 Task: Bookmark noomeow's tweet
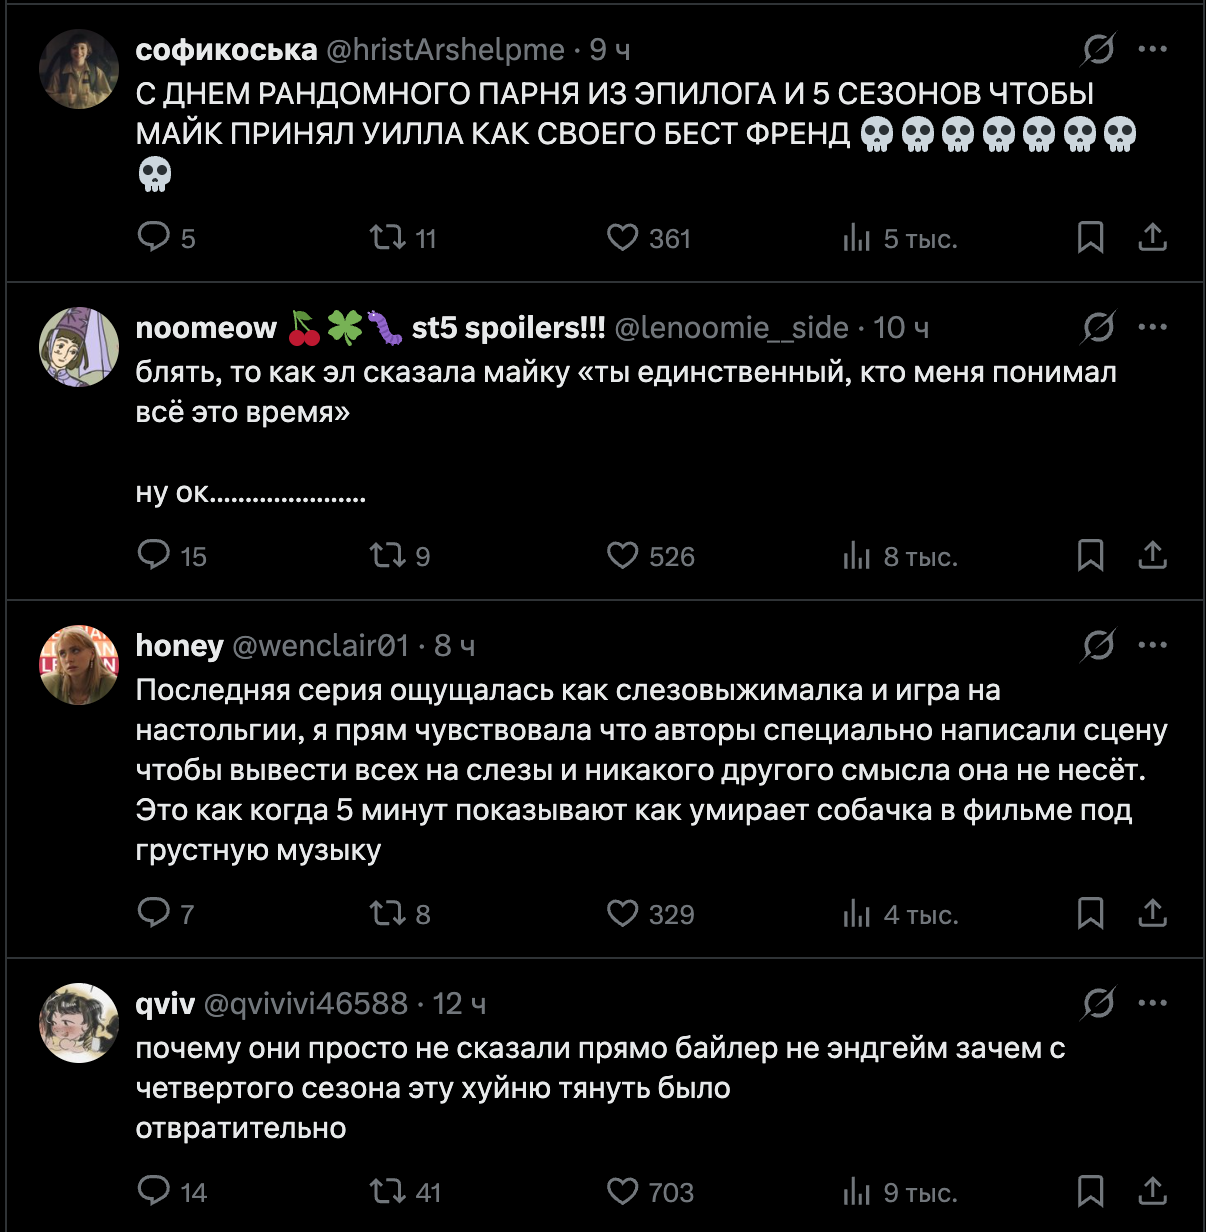1091,555
